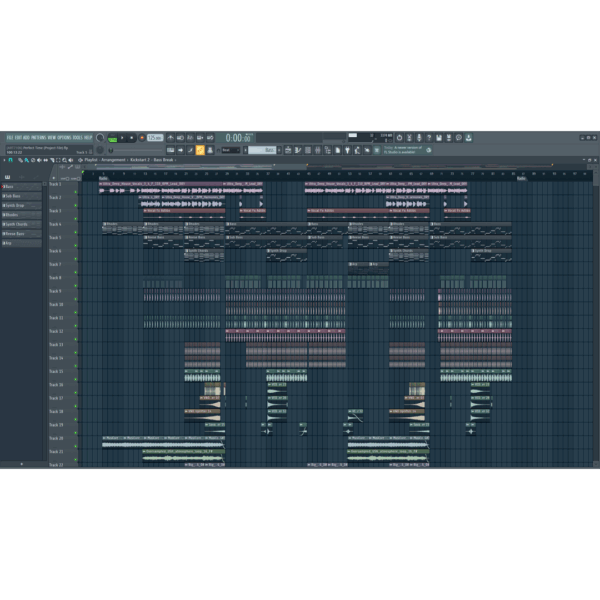Toggle the multilink-to-controllers icon
Viewport: 600px width, 600px height.
click(x=210, y=150)
